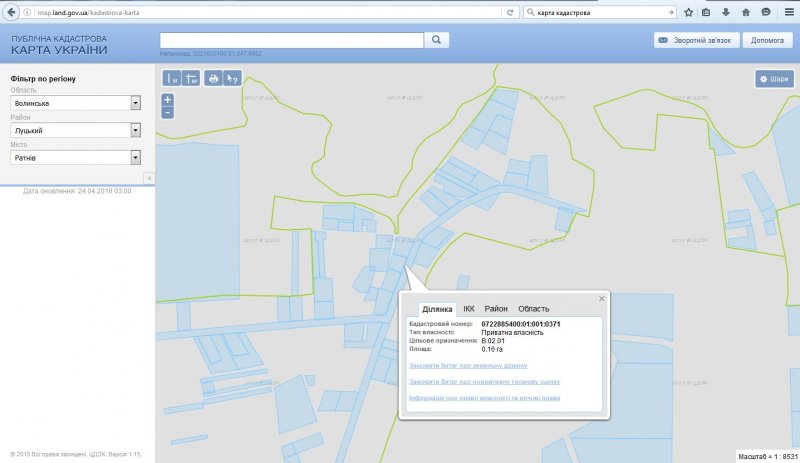Select the area measurement tool

(190, 78)
